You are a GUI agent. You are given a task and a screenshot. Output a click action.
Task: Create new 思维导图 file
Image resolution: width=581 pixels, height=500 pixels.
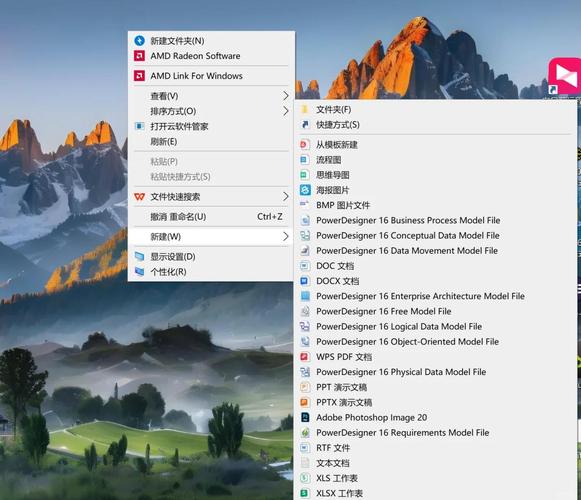435,175
